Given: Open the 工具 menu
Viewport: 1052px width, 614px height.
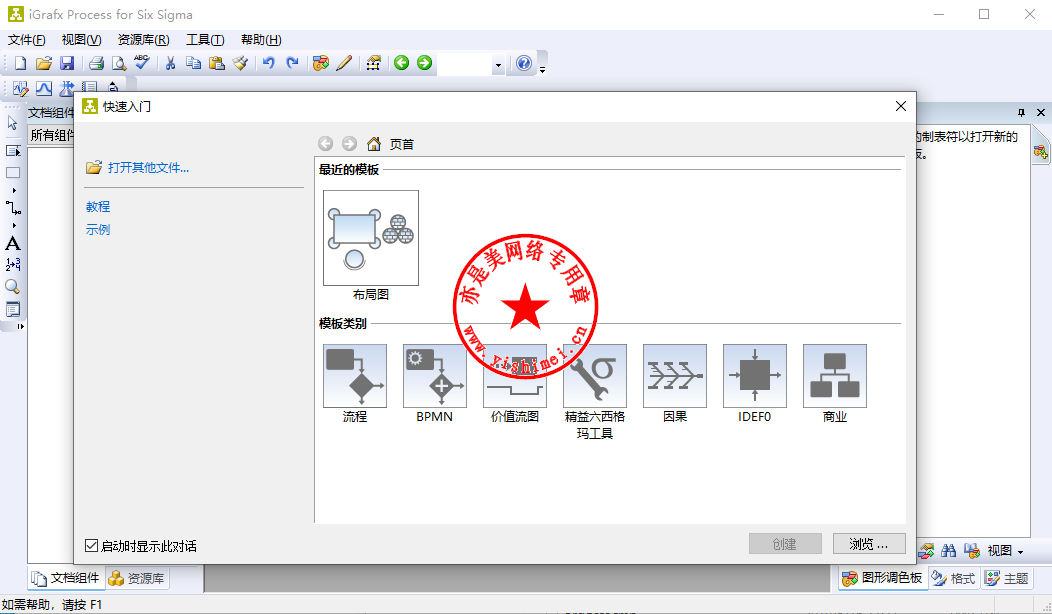Looking at the screenshot, I should click(205, 40).
